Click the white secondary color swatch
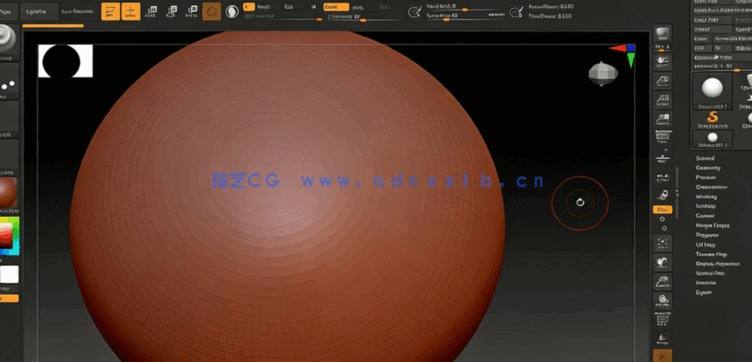 point(9,275)
